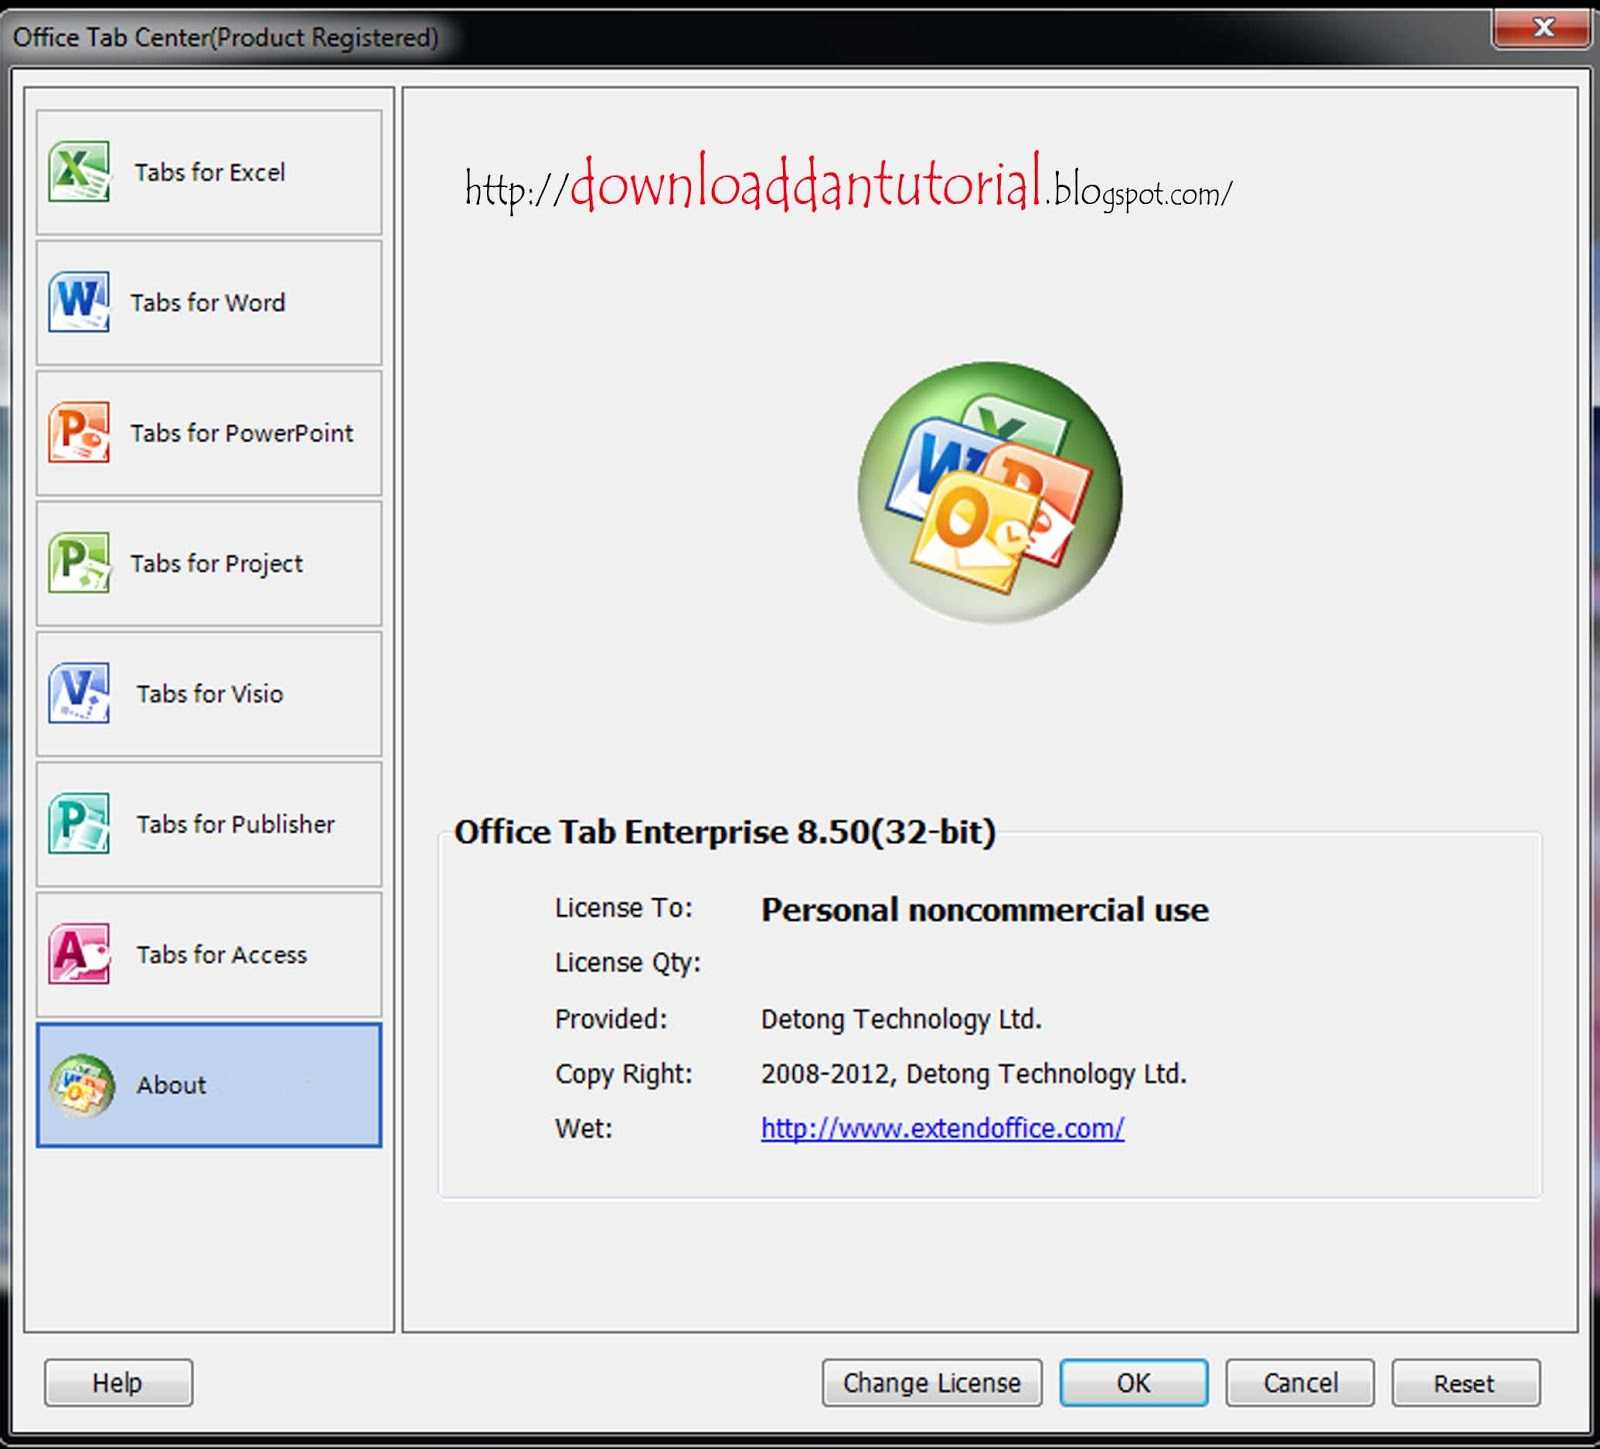Close the Office Tab Center window
1600x1449 pixels.
tap(1543, 27)
